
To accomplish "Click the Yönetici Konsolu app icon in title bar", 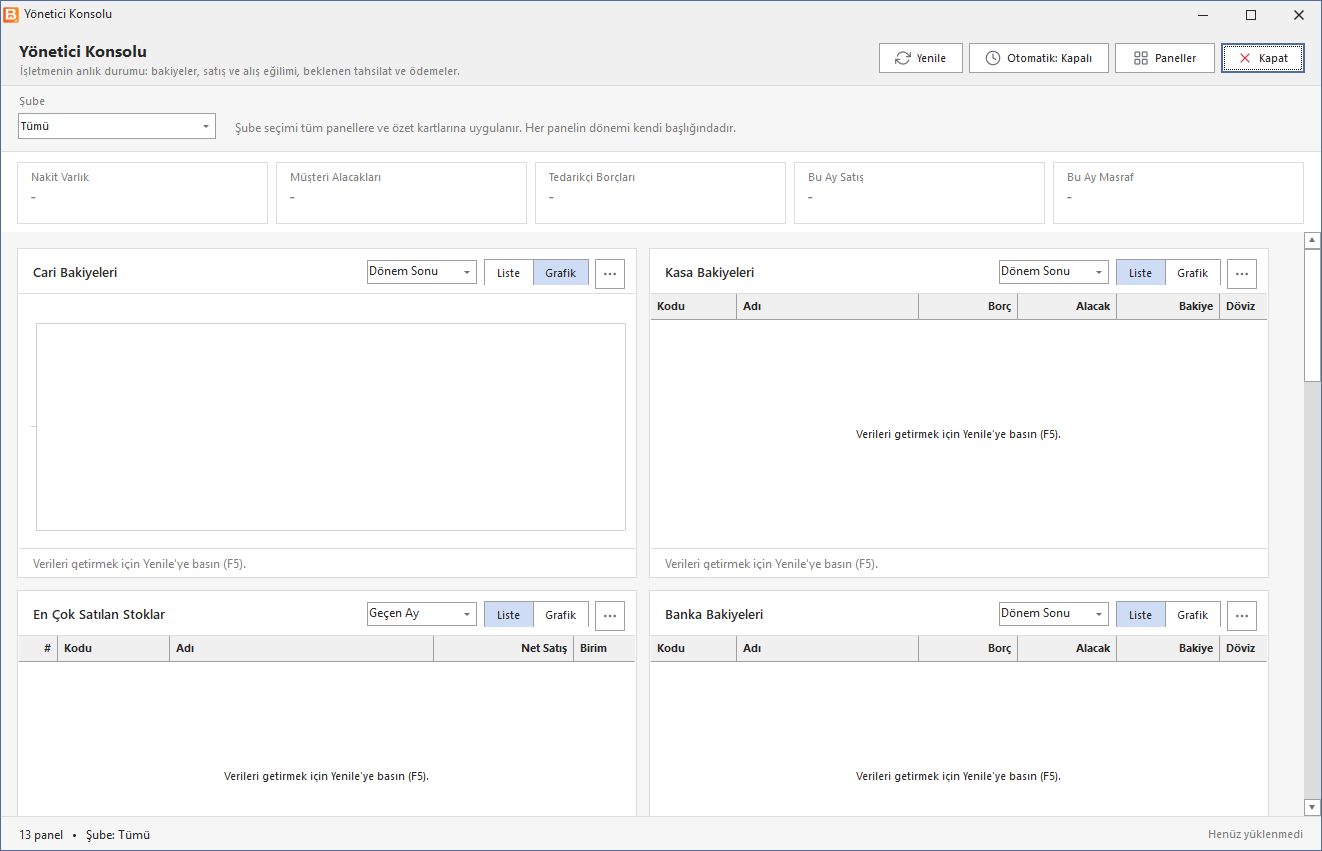I will (11, 14).
